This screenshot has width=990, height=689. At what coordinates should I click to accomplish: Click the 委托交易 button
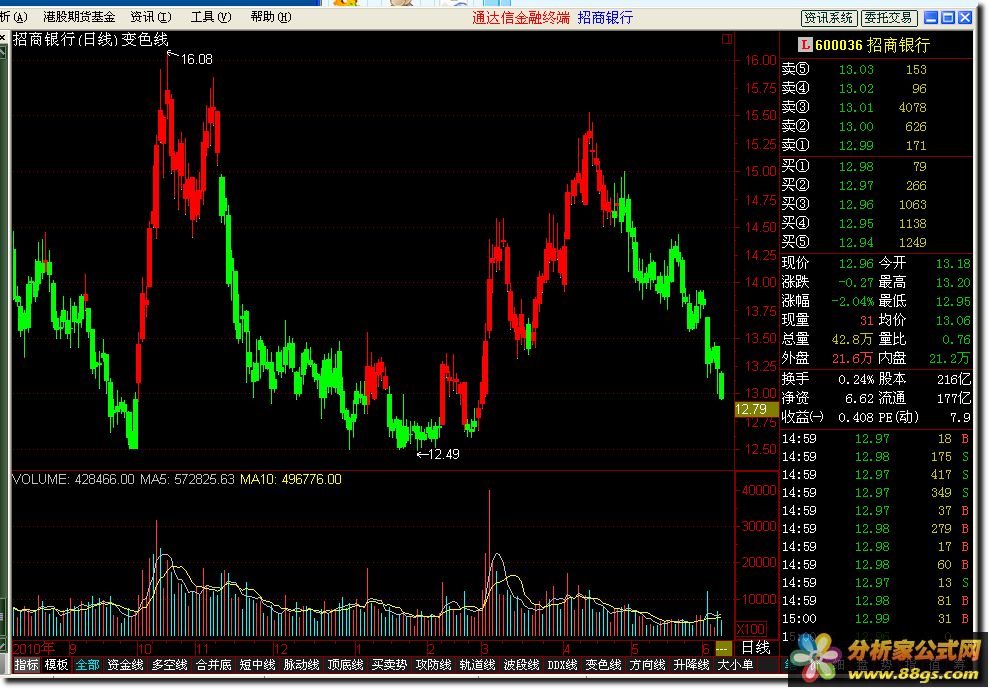(888, 18)
